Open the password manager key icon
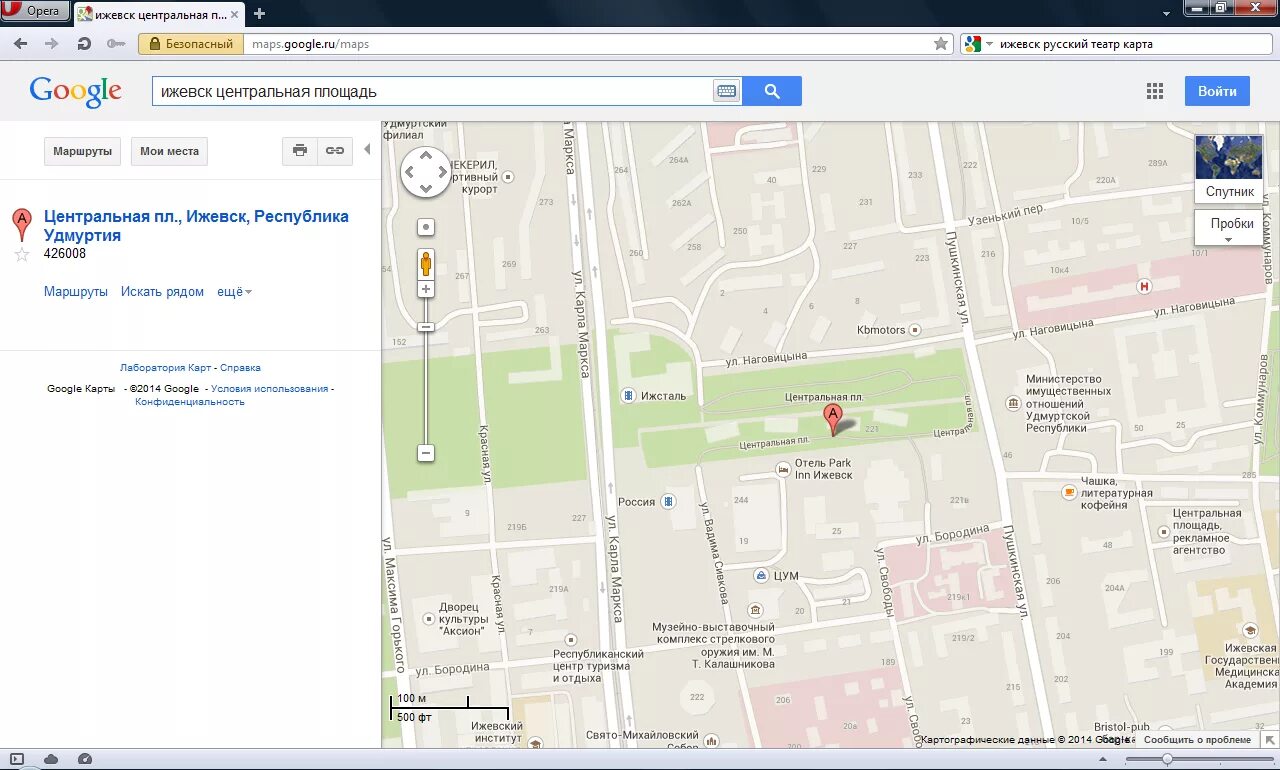The image size is (1280, 770). pos(116,44)
